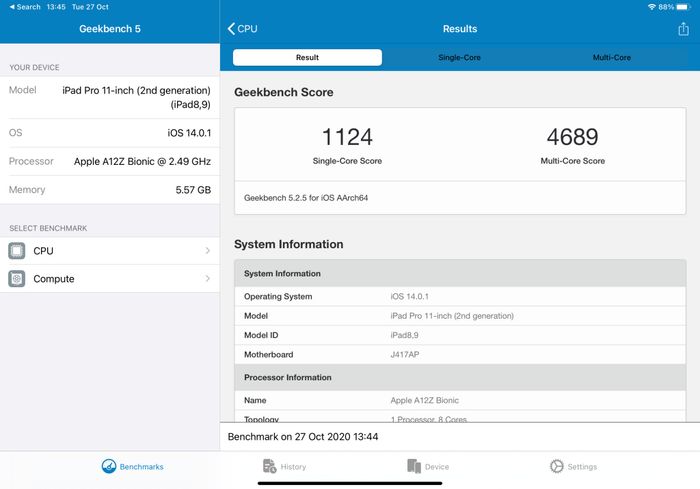Select the CPU benchmark row
The image size is (700, 489).
(x=110, y=251)
